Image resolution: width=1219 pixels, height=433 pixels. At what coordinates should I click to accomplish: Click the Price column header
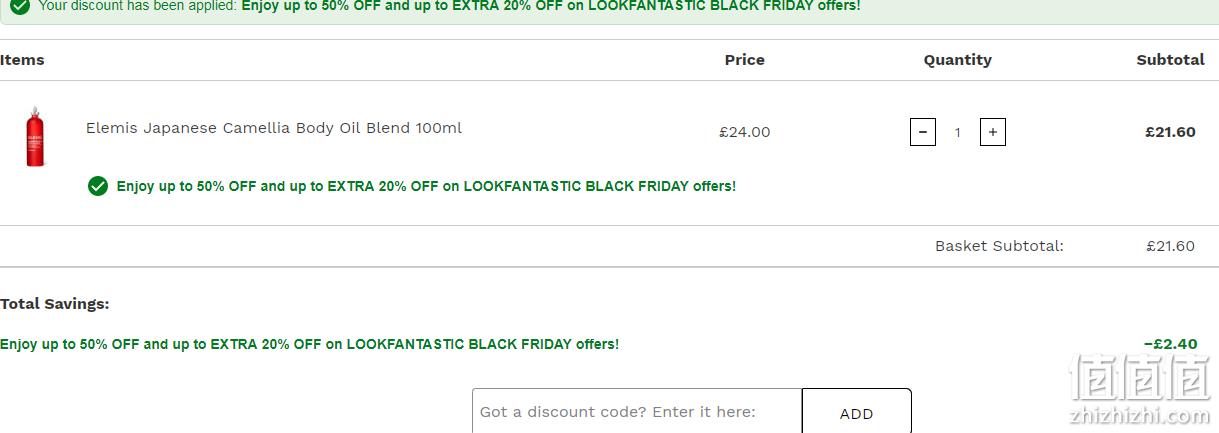[744, 60]
